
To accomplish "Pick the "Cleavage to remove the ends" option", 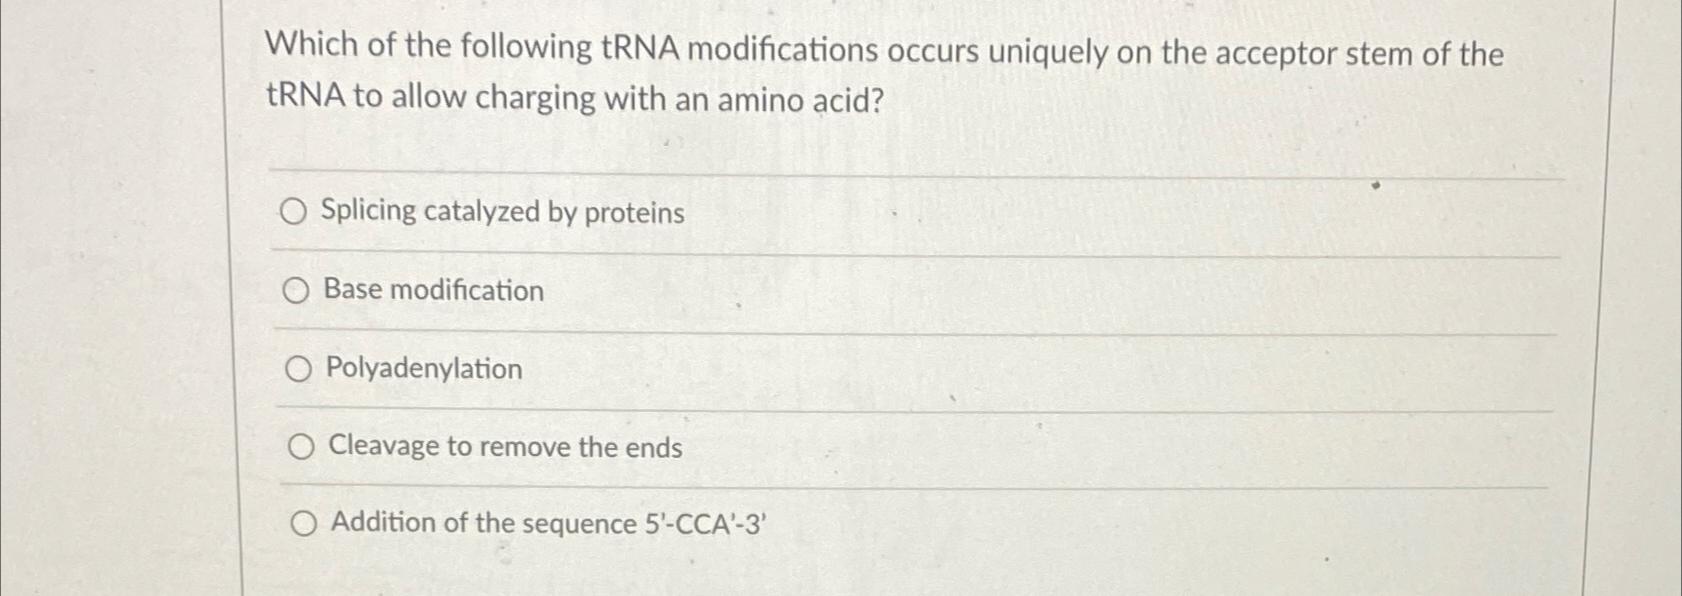I will coord(301,447).
